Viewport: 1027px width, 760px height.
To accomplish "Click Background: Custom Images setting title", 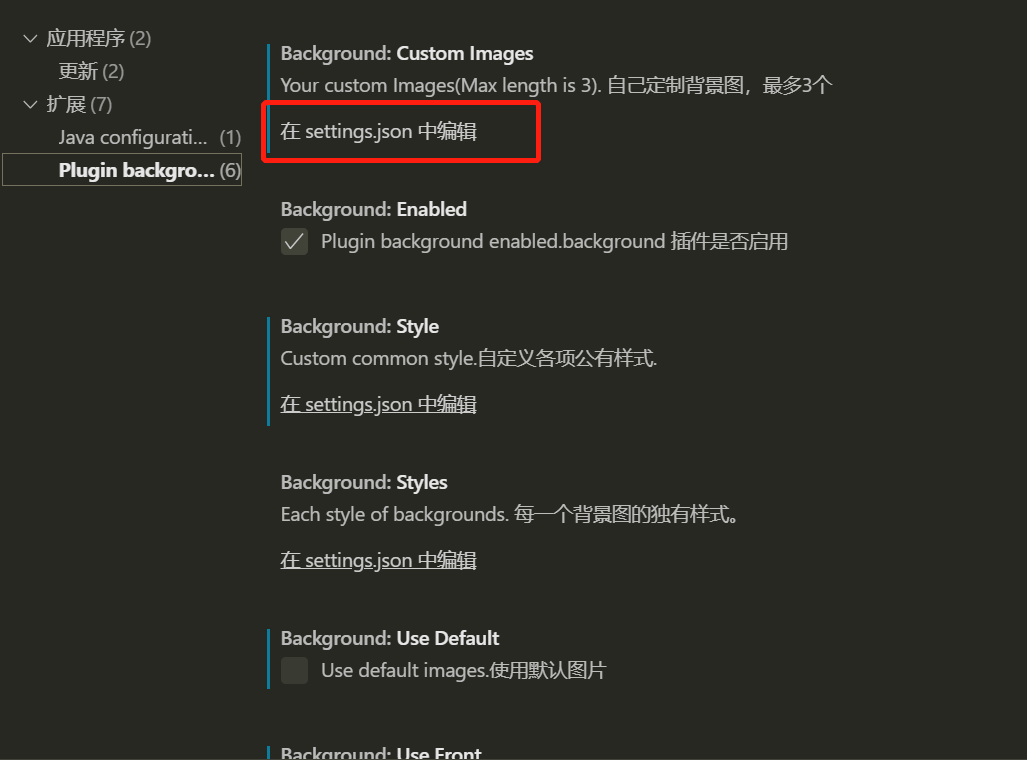I will [x=405, y=52].
